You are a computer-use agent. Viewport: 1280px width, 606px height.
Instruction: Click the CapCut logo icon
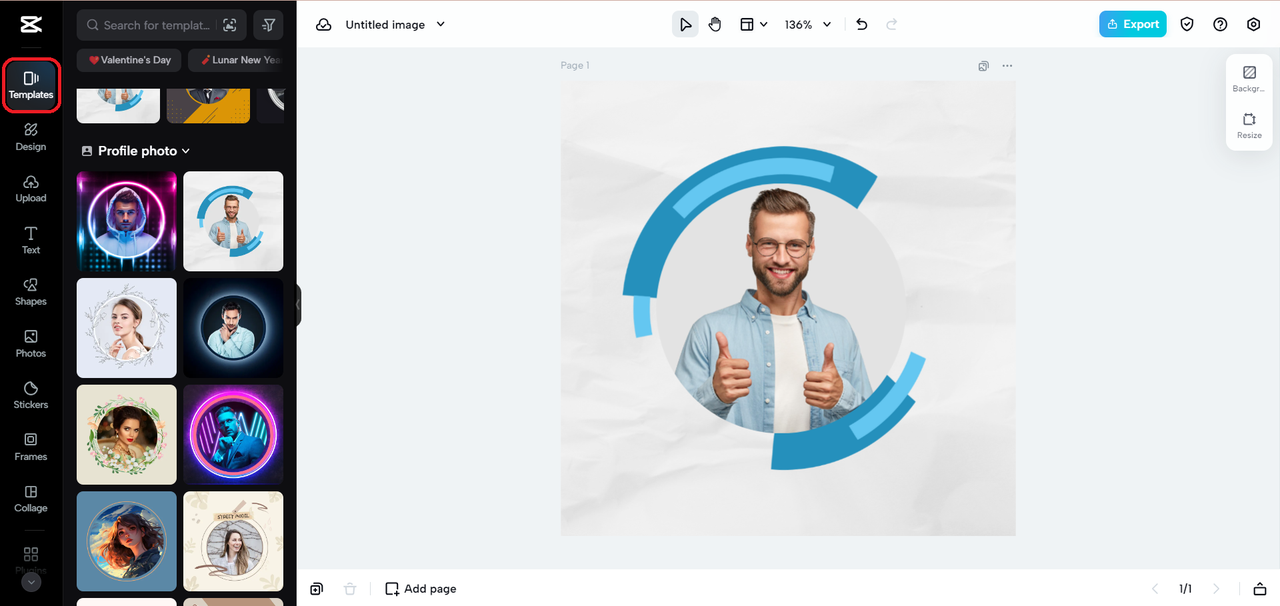click(30, 24)
